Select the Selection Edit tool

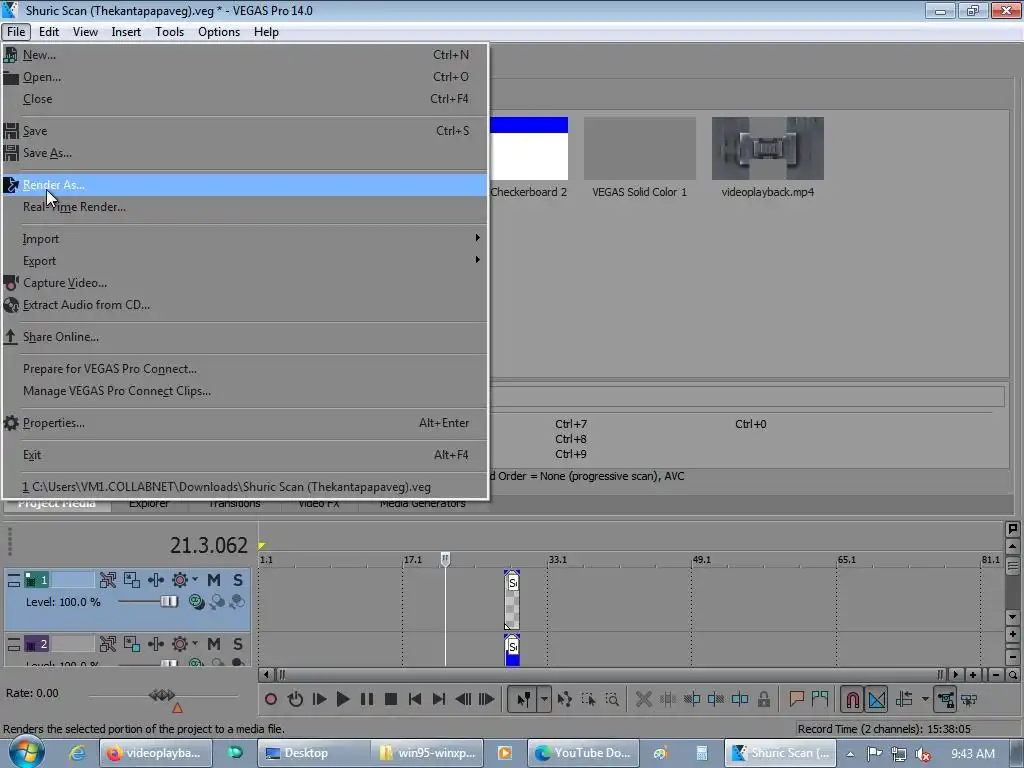pyautogui.click(x=588, y=699)
